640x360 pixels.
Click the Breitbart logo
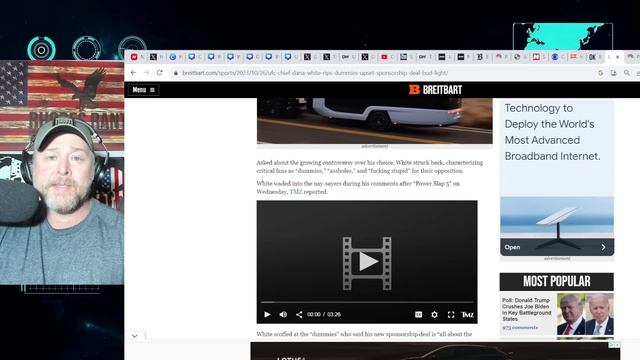435,90
